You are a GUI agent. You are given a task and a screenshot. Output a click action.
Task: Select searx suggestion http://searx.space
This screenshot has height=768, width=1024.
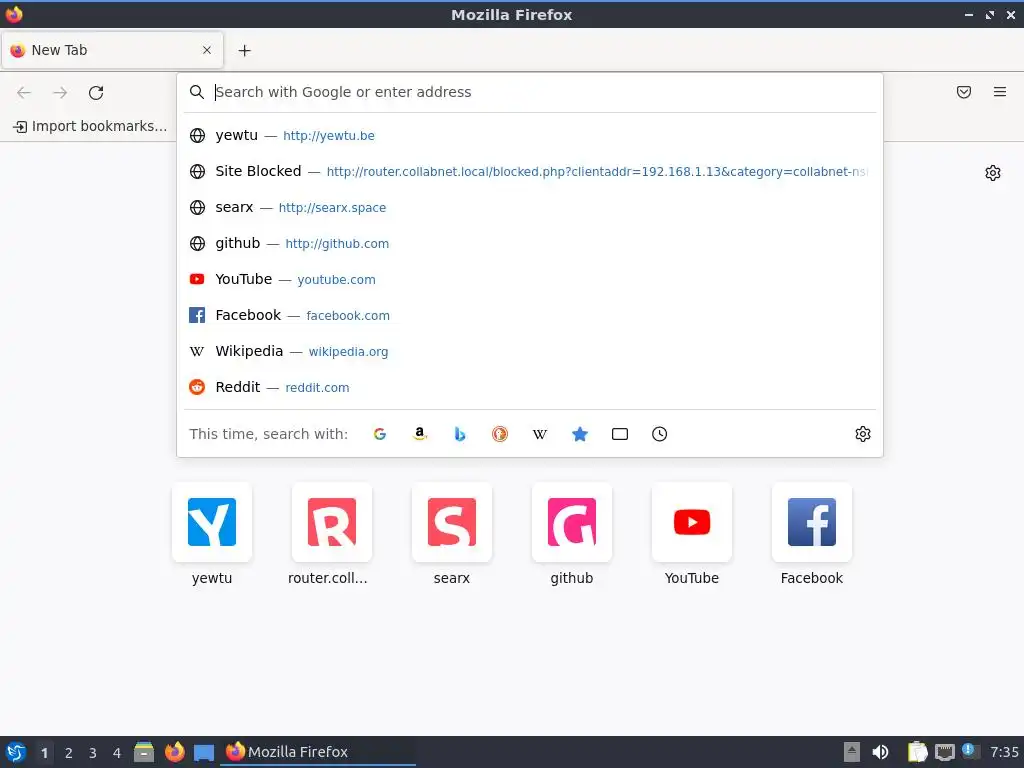[530, 207]
